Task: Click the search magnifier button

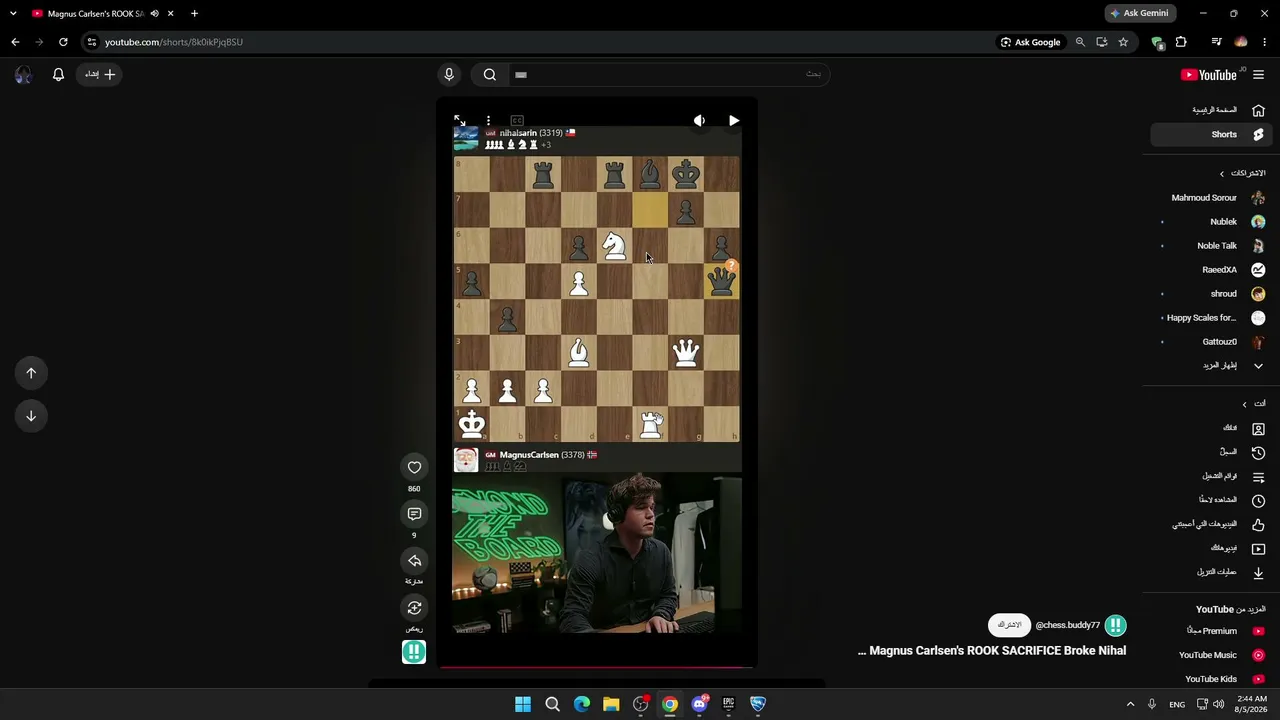Action: (490, 74)
